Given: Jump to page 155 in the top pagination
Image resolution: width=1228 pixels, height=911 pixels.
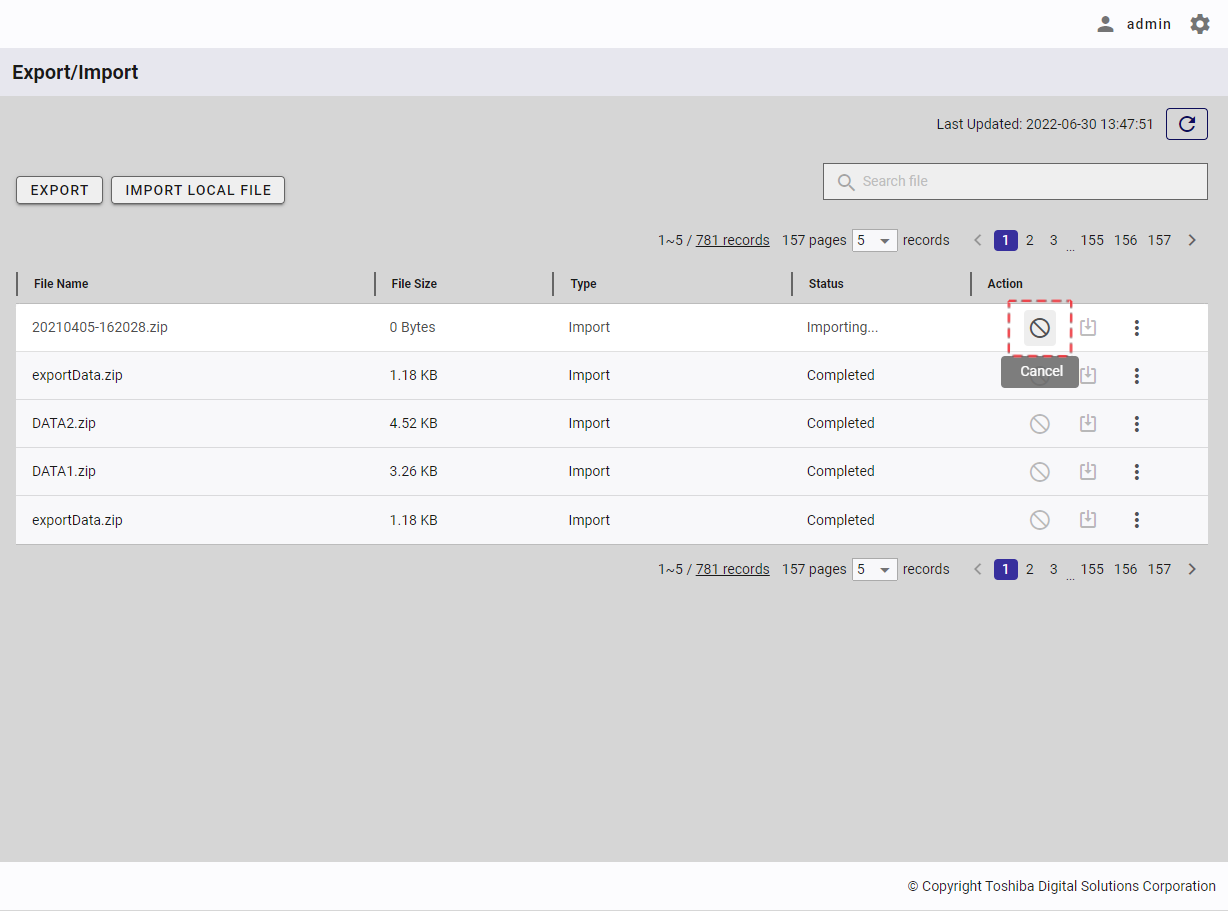Looking at the screenshot, I should 1092,240.
